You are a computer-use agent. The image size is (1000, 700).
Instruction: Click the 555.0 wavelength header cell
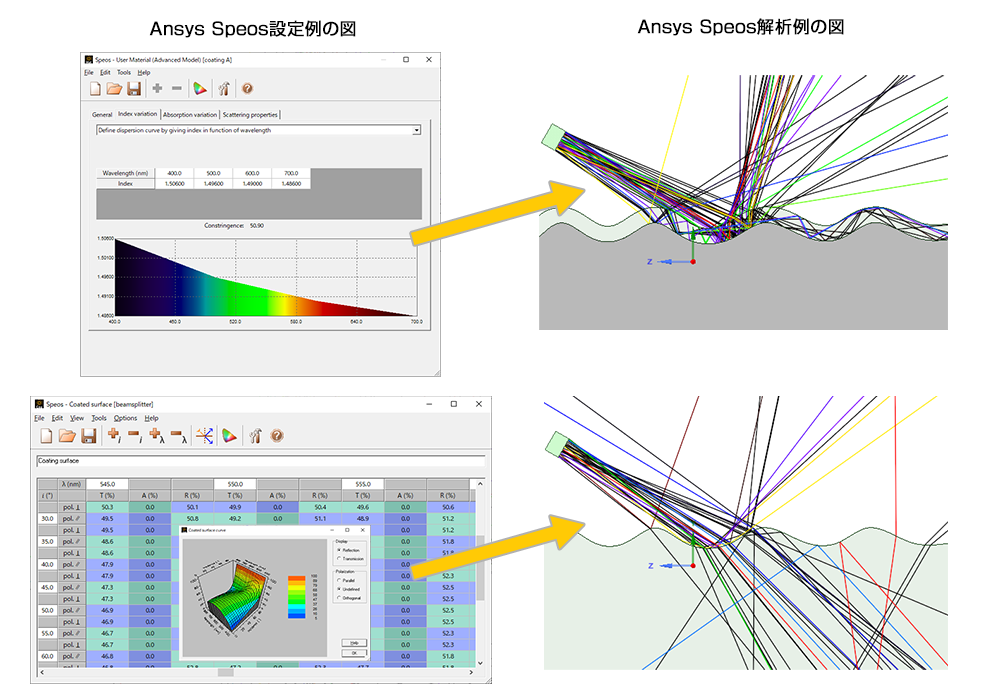[363, 484]
